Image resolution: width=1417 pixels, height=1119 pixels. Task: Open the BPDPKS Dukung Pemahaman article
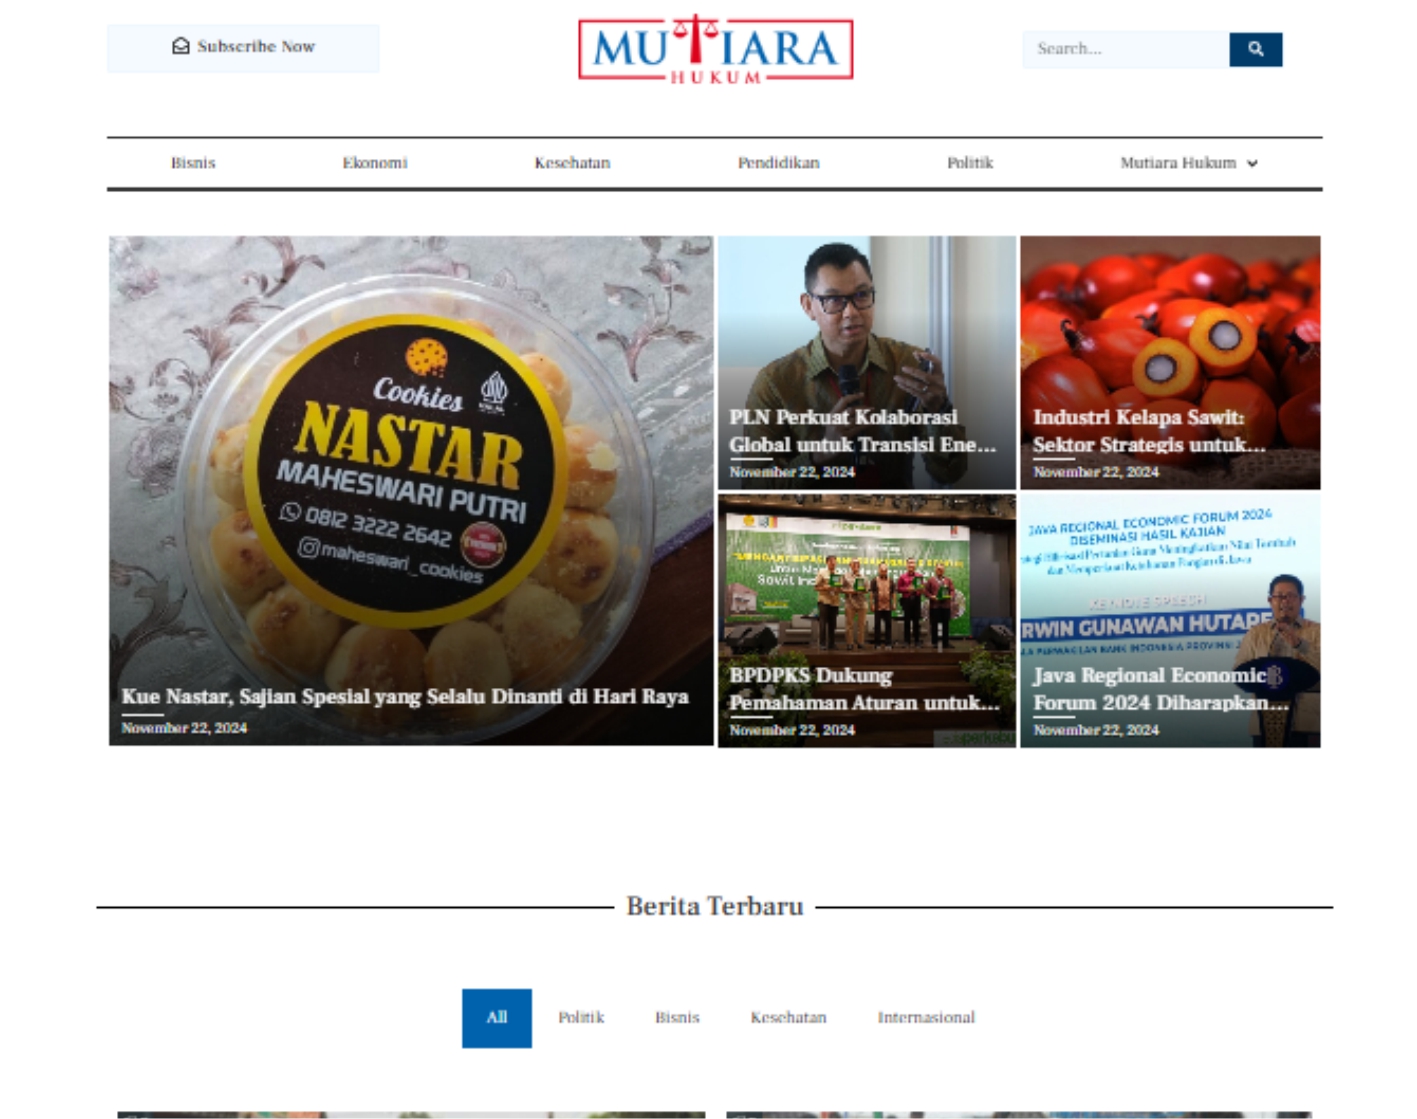pos(864,689)
